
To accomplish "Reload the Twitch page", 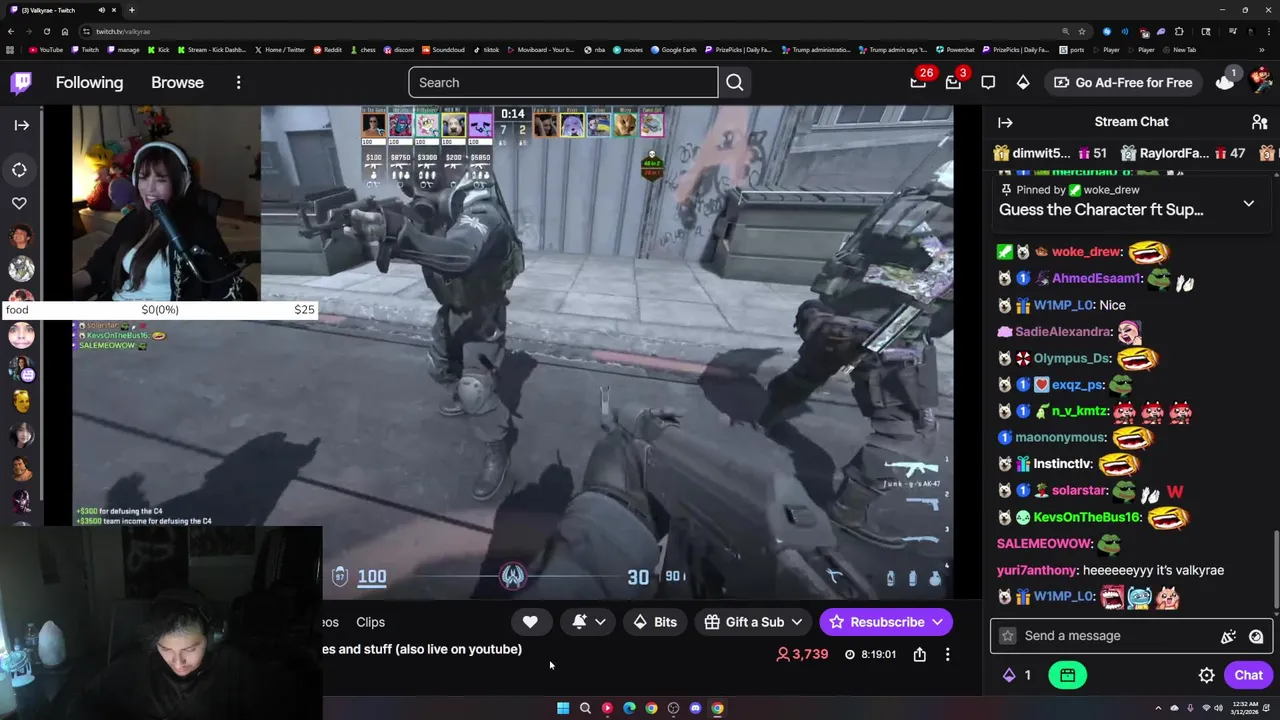I will click(47, 31).
